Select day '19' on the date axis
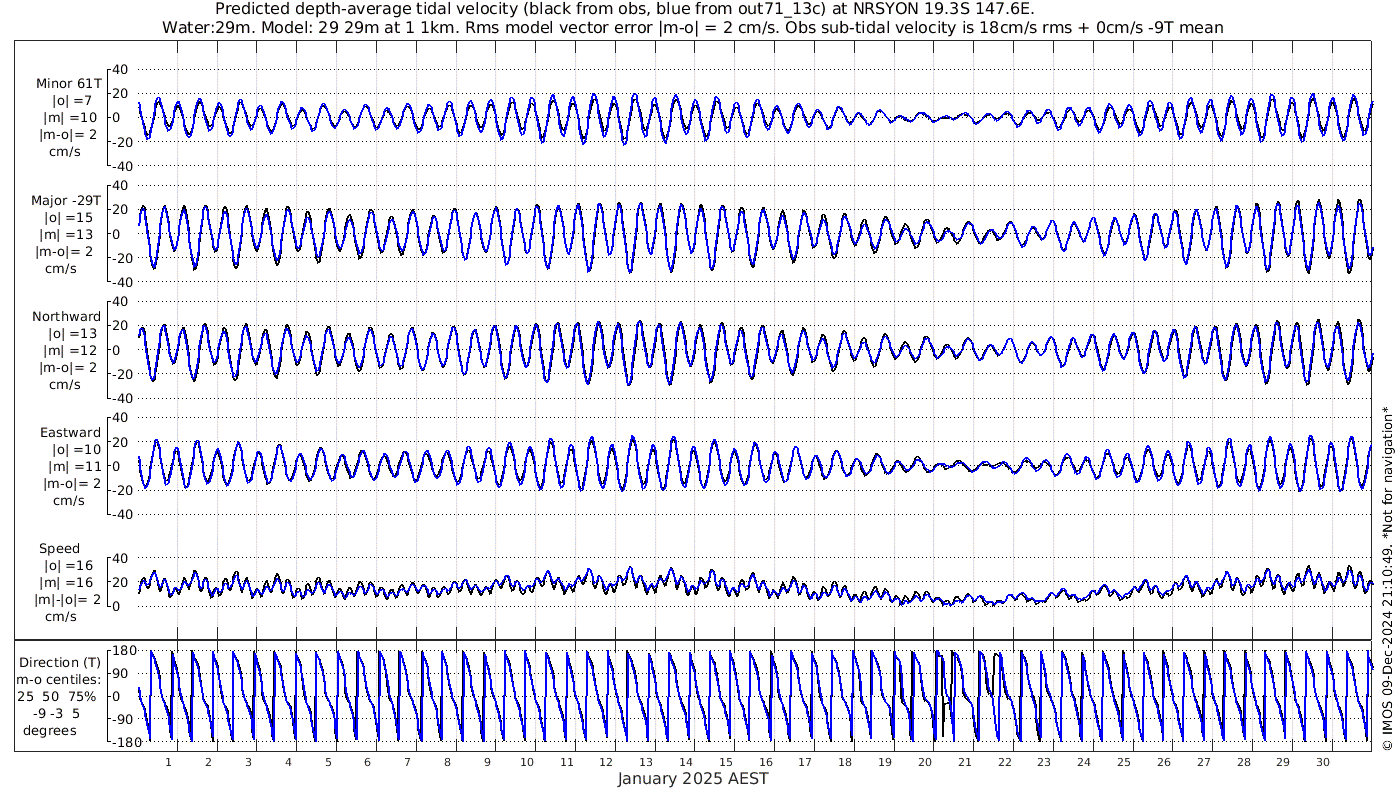Screen dimensions: 1400x800 [885, 762]
